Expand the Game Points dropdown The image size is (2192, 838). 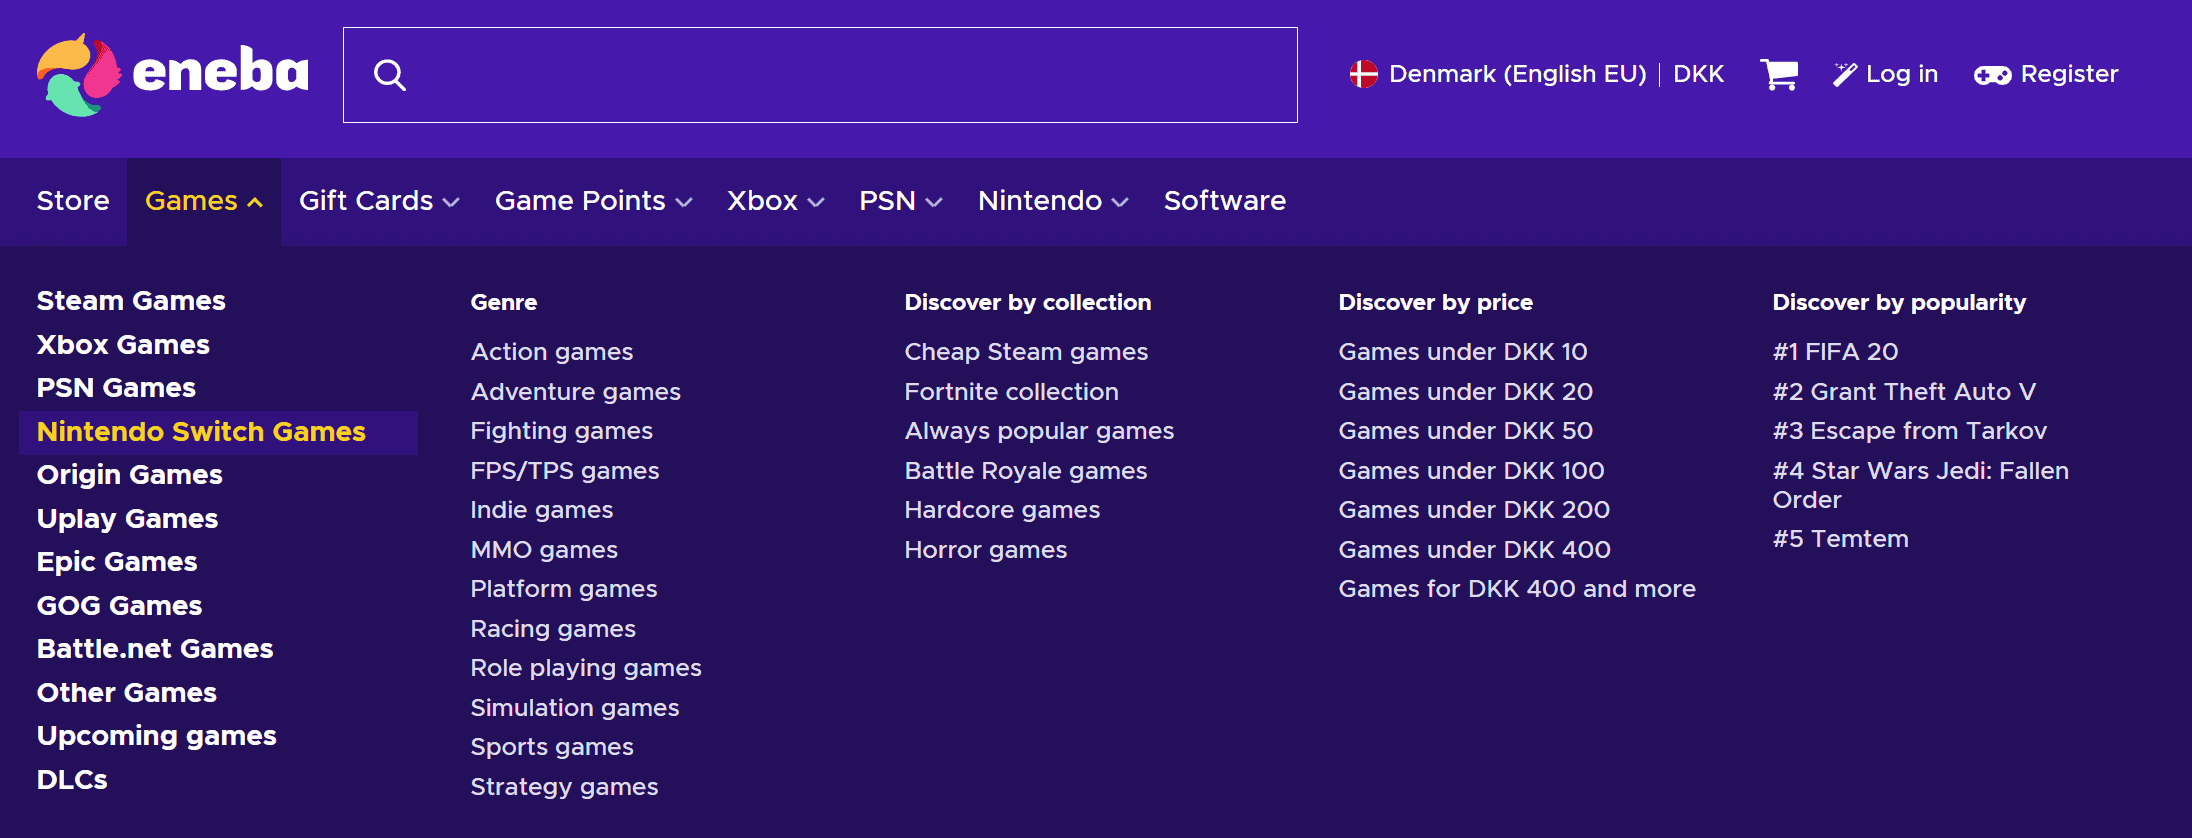pyautogui.click(x=593, y=201)
